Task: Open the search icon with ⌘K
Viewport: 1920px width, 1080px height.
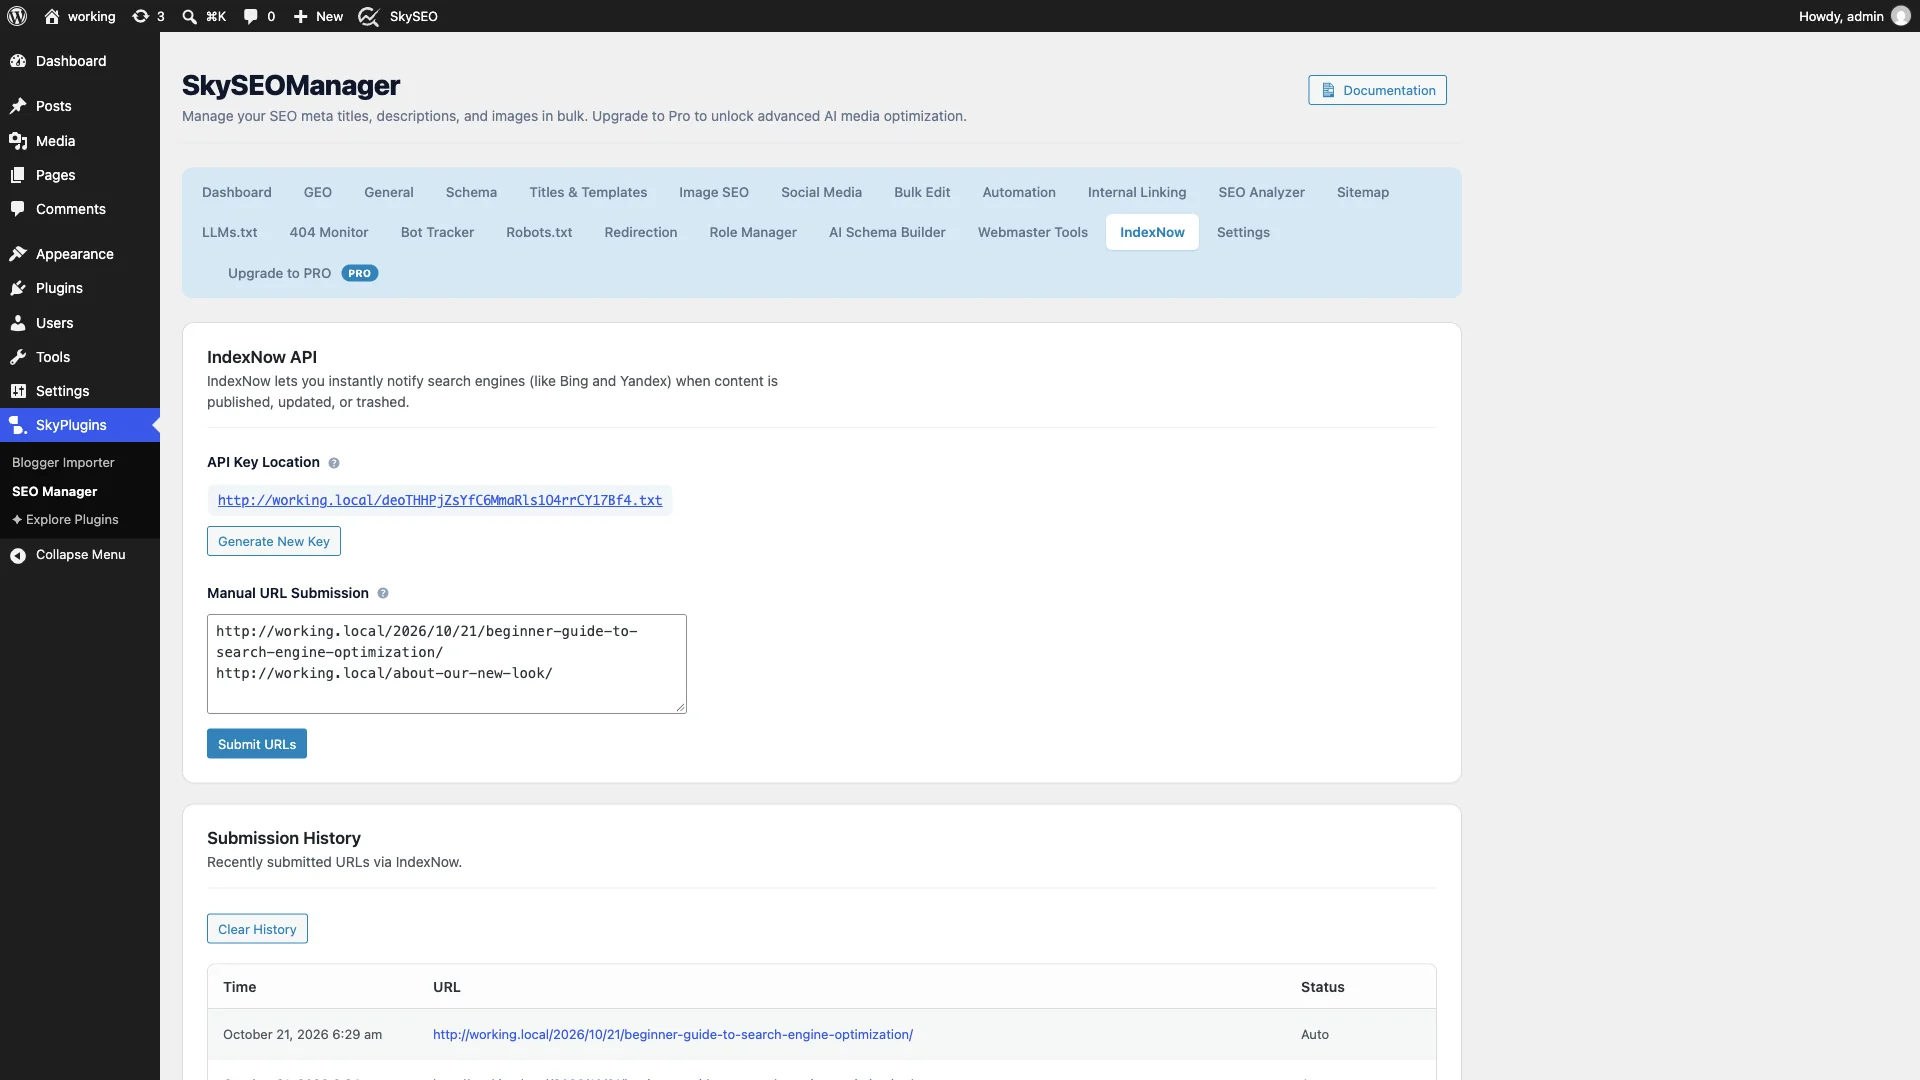Action: 189,16
